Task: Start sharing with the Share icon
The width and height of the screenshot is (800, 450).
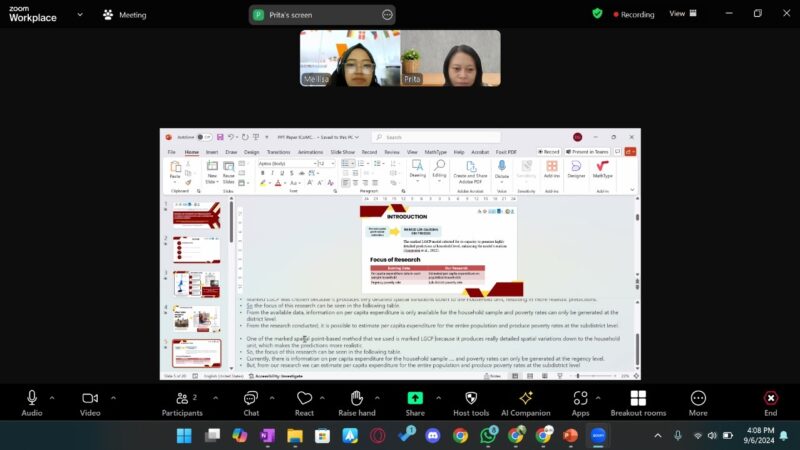Action: pyautogui.click(x=414, y=399)
